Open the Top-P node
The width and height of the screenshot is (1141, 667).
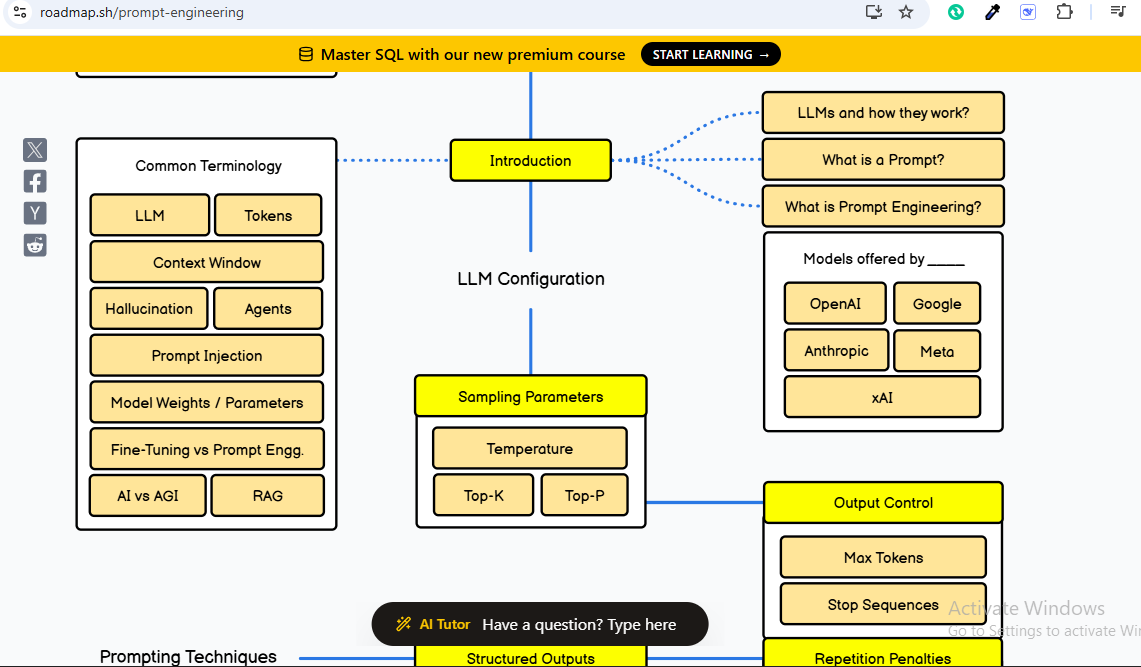[584, 495]
